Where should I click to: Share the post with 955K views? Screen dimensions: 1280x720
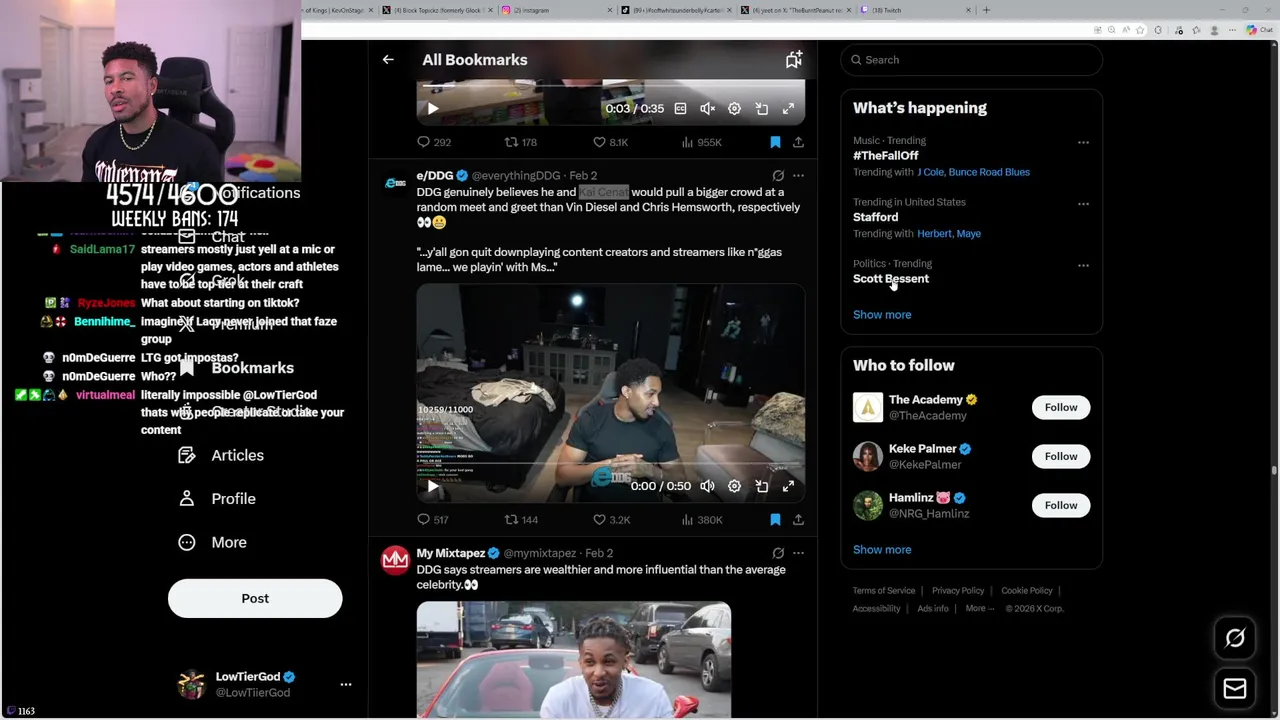point(798,142)
